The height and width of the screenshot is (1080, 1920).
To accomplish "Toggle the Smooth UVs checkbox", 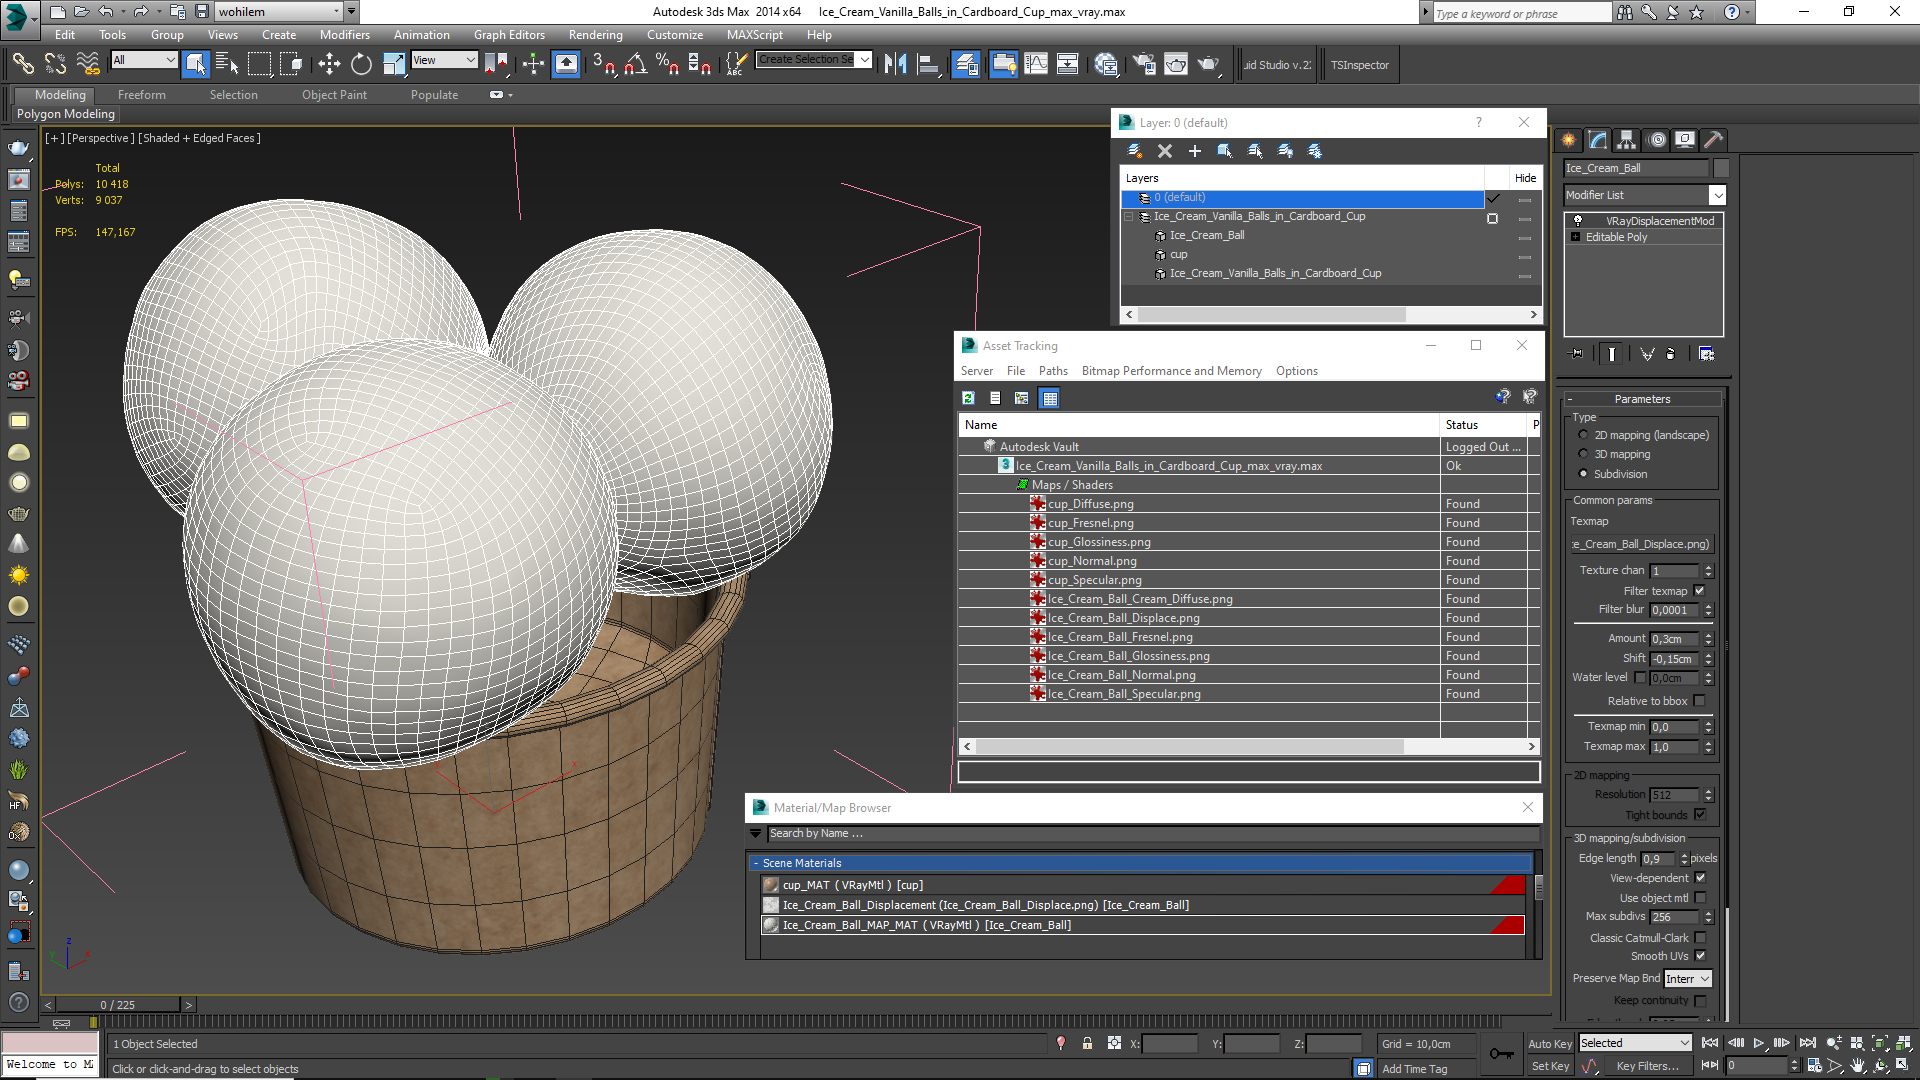I will 1700,956.
